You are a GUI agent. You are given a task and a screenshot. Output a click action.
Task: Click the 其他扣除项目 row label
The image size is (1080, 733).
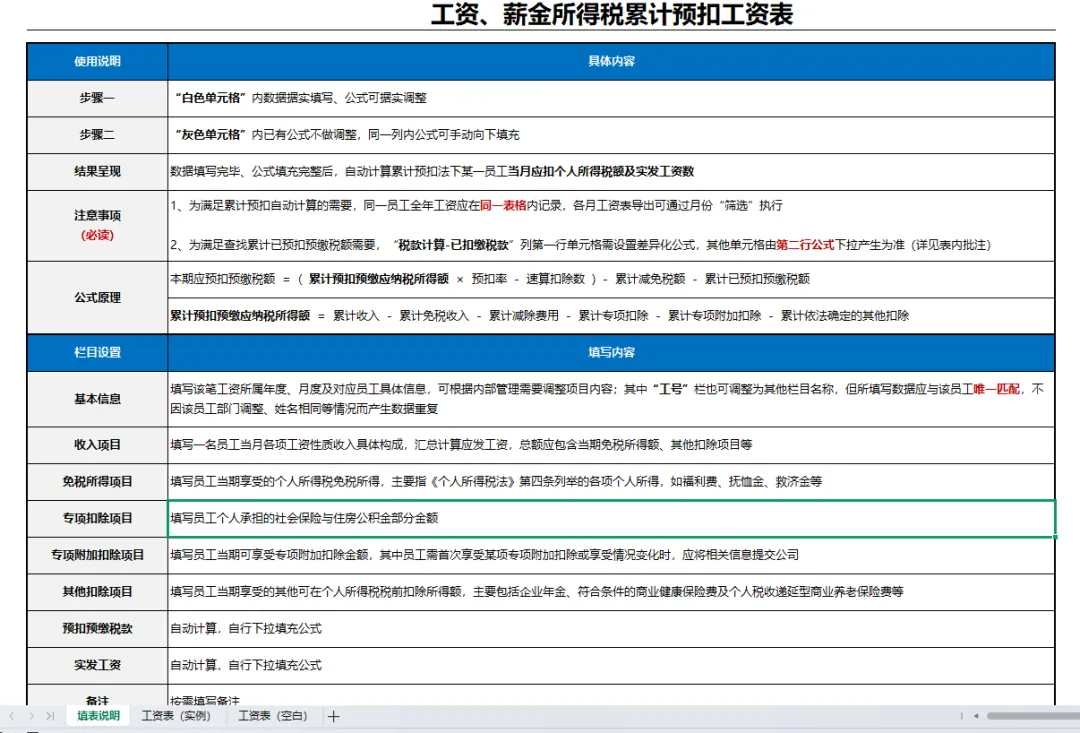[97, 592]
